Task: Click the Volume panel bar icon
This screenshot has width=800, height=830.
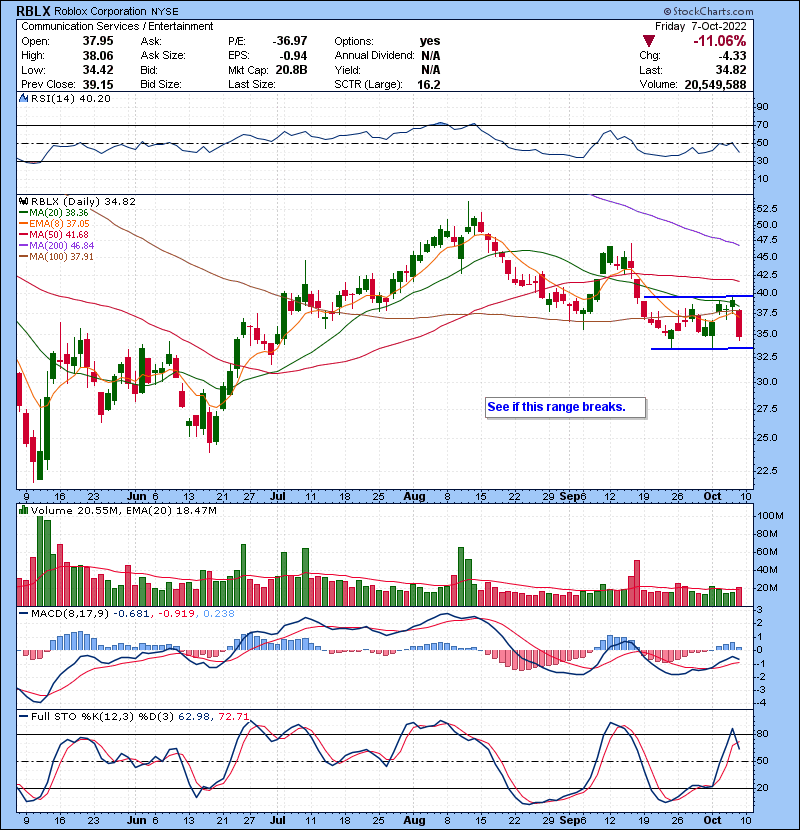Action: (24, 510)
